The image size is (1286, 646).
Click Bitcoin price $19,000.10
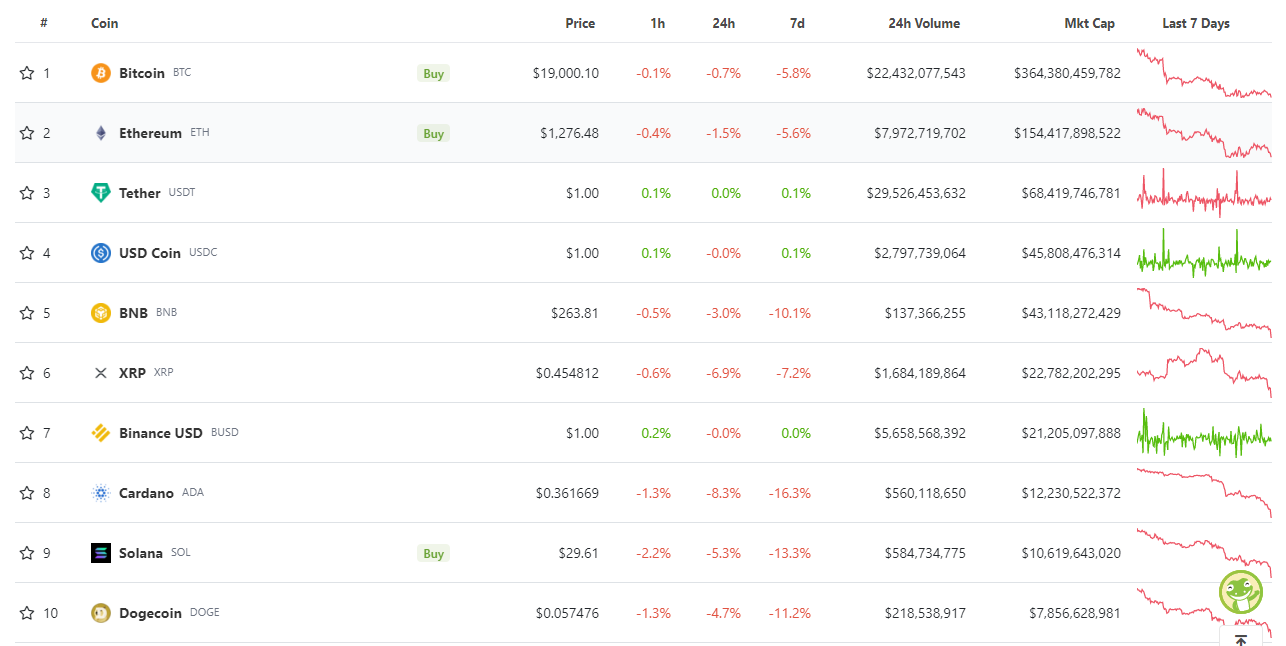click(566, 73)
